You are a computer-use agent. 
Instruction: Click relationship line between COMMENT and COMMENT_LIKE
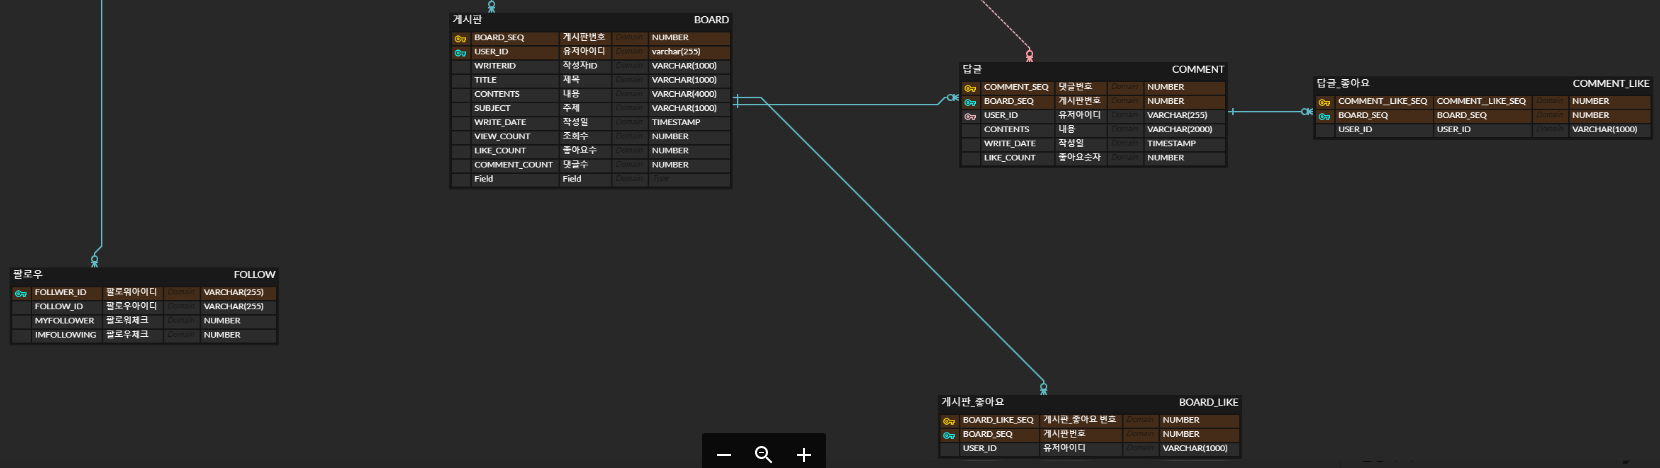pyautogui.click(x=1270, y=112)
